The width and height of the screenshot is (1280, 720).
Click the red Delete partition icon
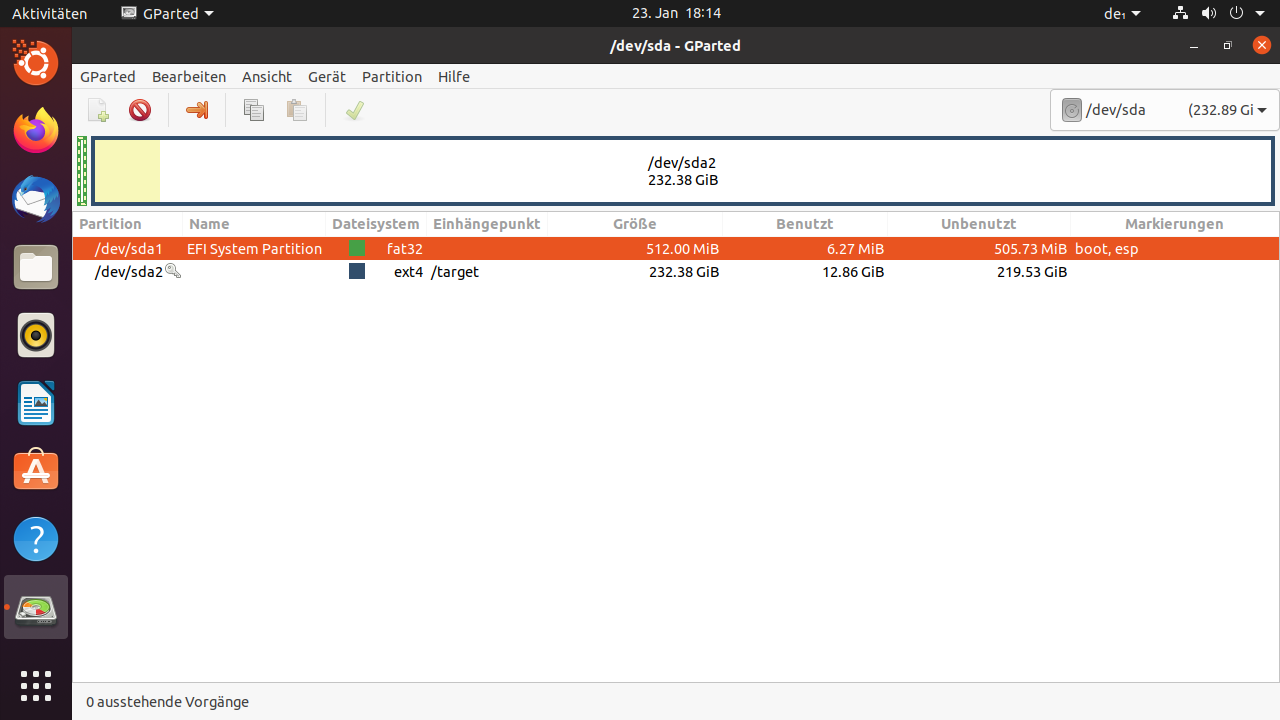tap(140, 110)
